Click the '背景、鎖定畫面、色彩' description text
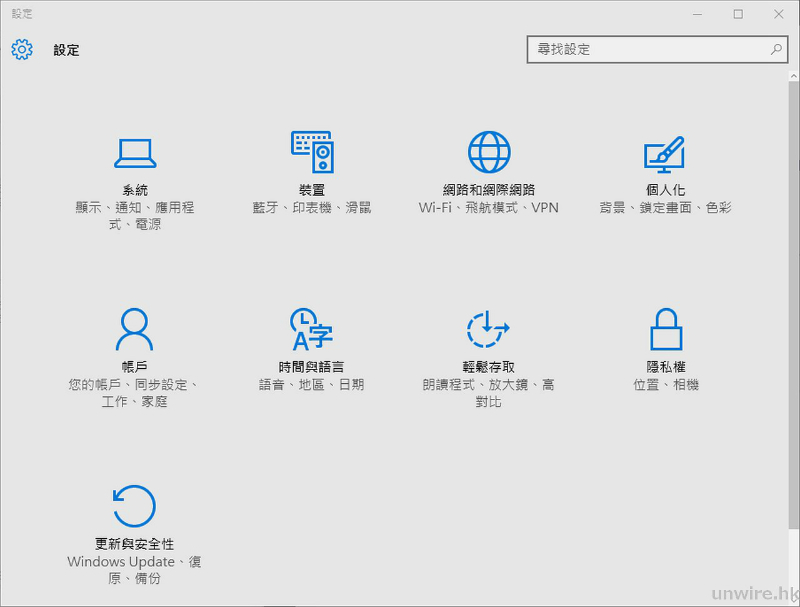The image size is (800, 607). [x=665, y=208]
